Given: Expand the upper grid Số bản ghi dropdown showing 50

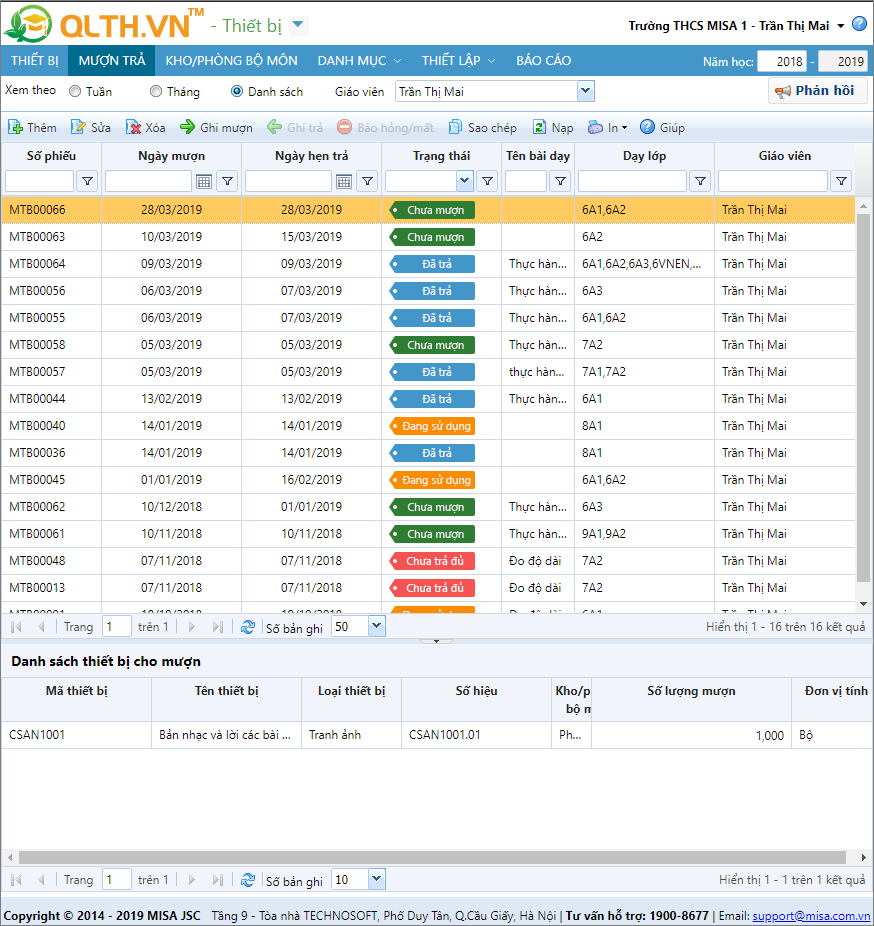Looking at the screenshot, I should click(376, 626).
